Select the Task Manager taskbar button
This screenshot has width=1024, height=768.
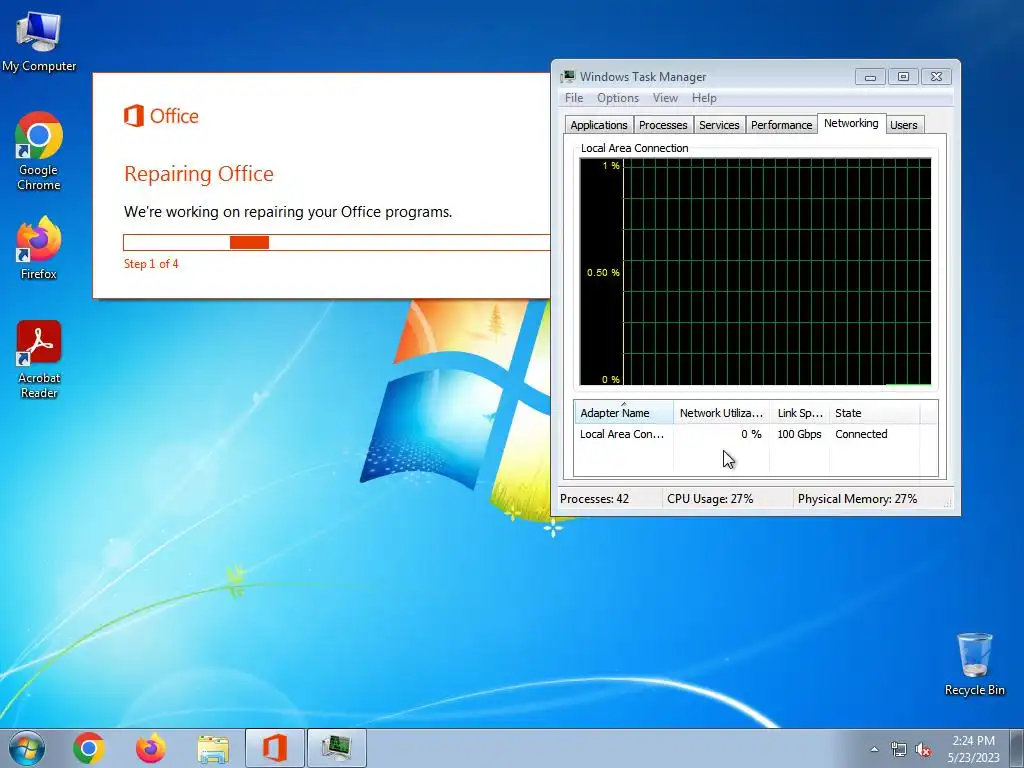click(337, 748)
